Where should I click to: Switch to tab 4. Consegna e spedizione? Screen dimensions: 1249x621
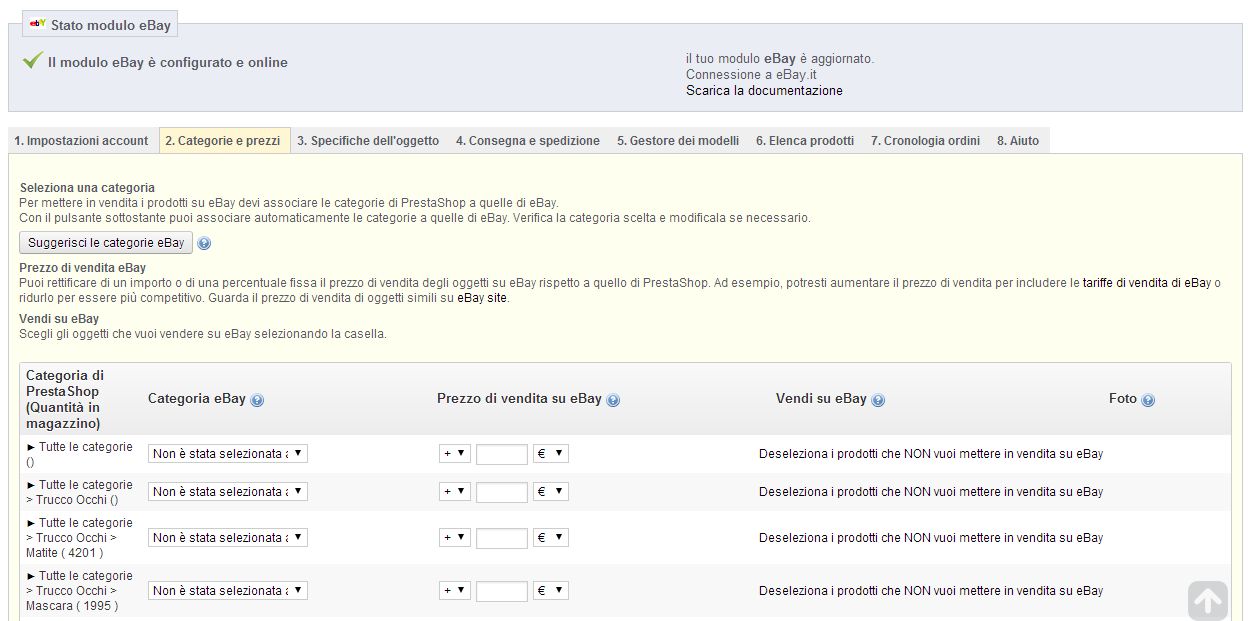[528, 141]
